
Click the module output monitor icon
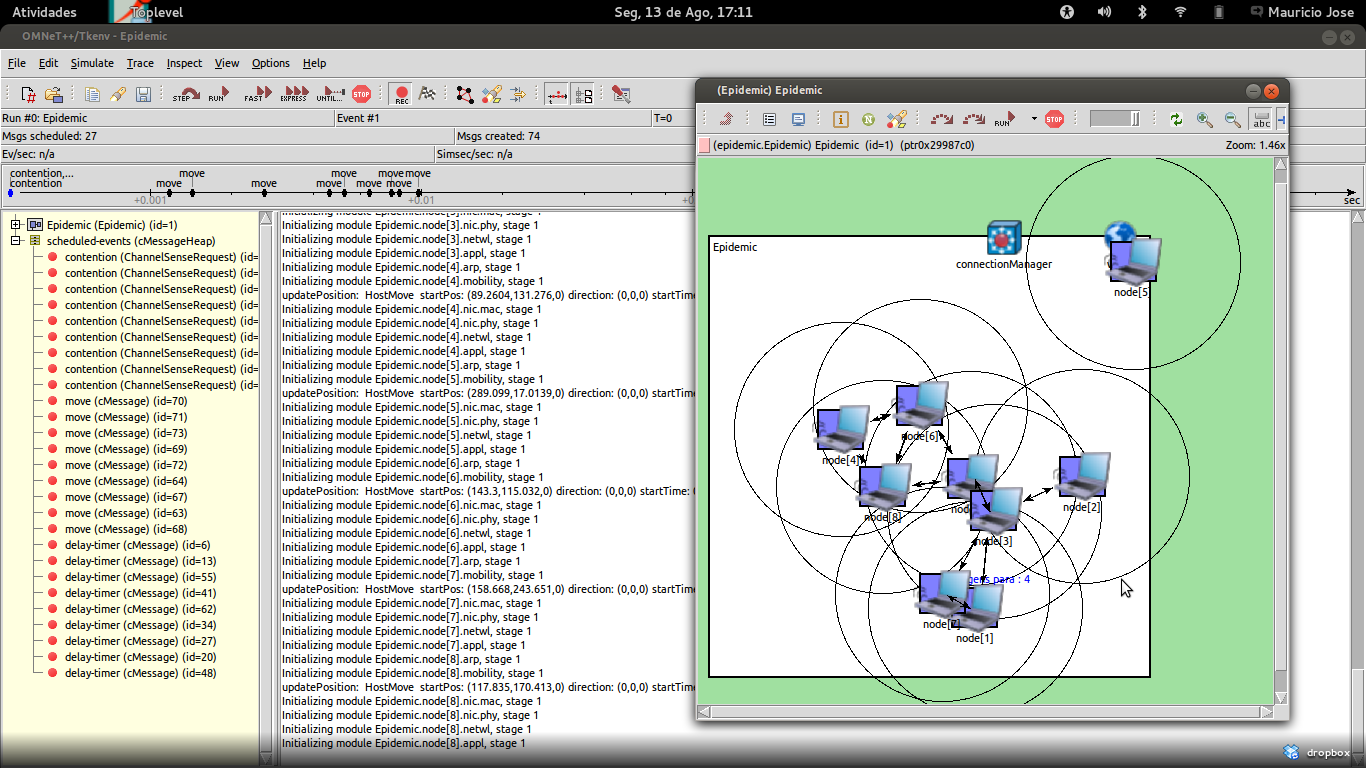(x=798, y=119)
